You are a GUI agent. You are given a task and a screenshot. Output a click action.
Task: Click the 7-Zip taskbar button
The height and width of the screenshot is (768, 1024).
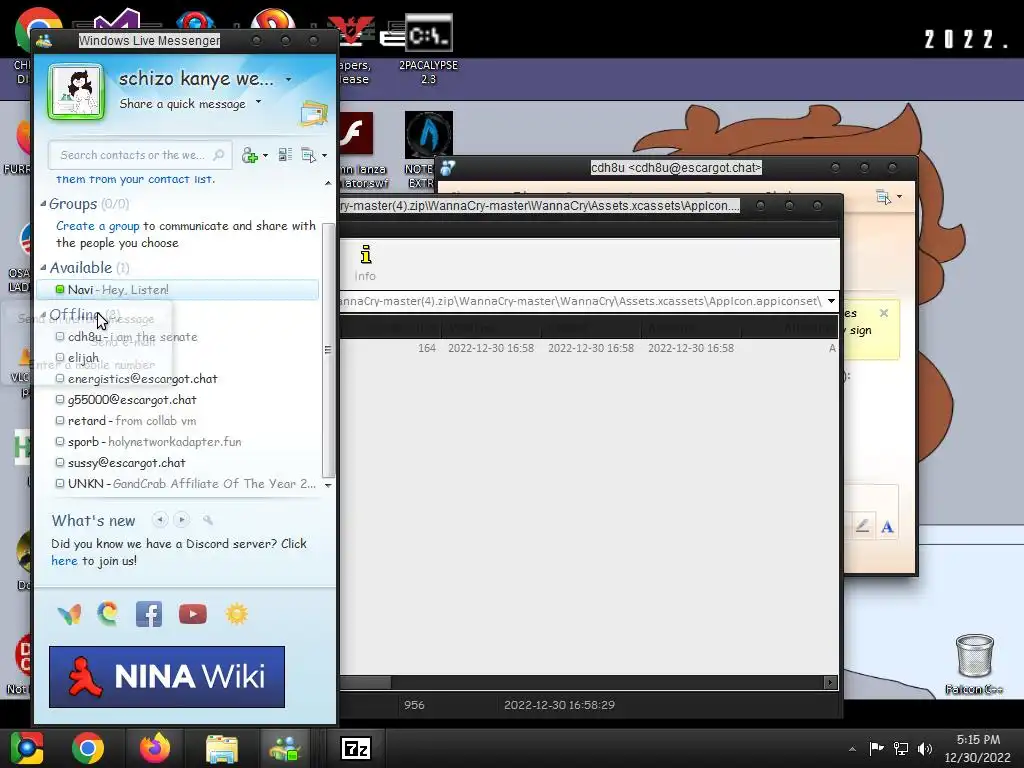point(356,748)
